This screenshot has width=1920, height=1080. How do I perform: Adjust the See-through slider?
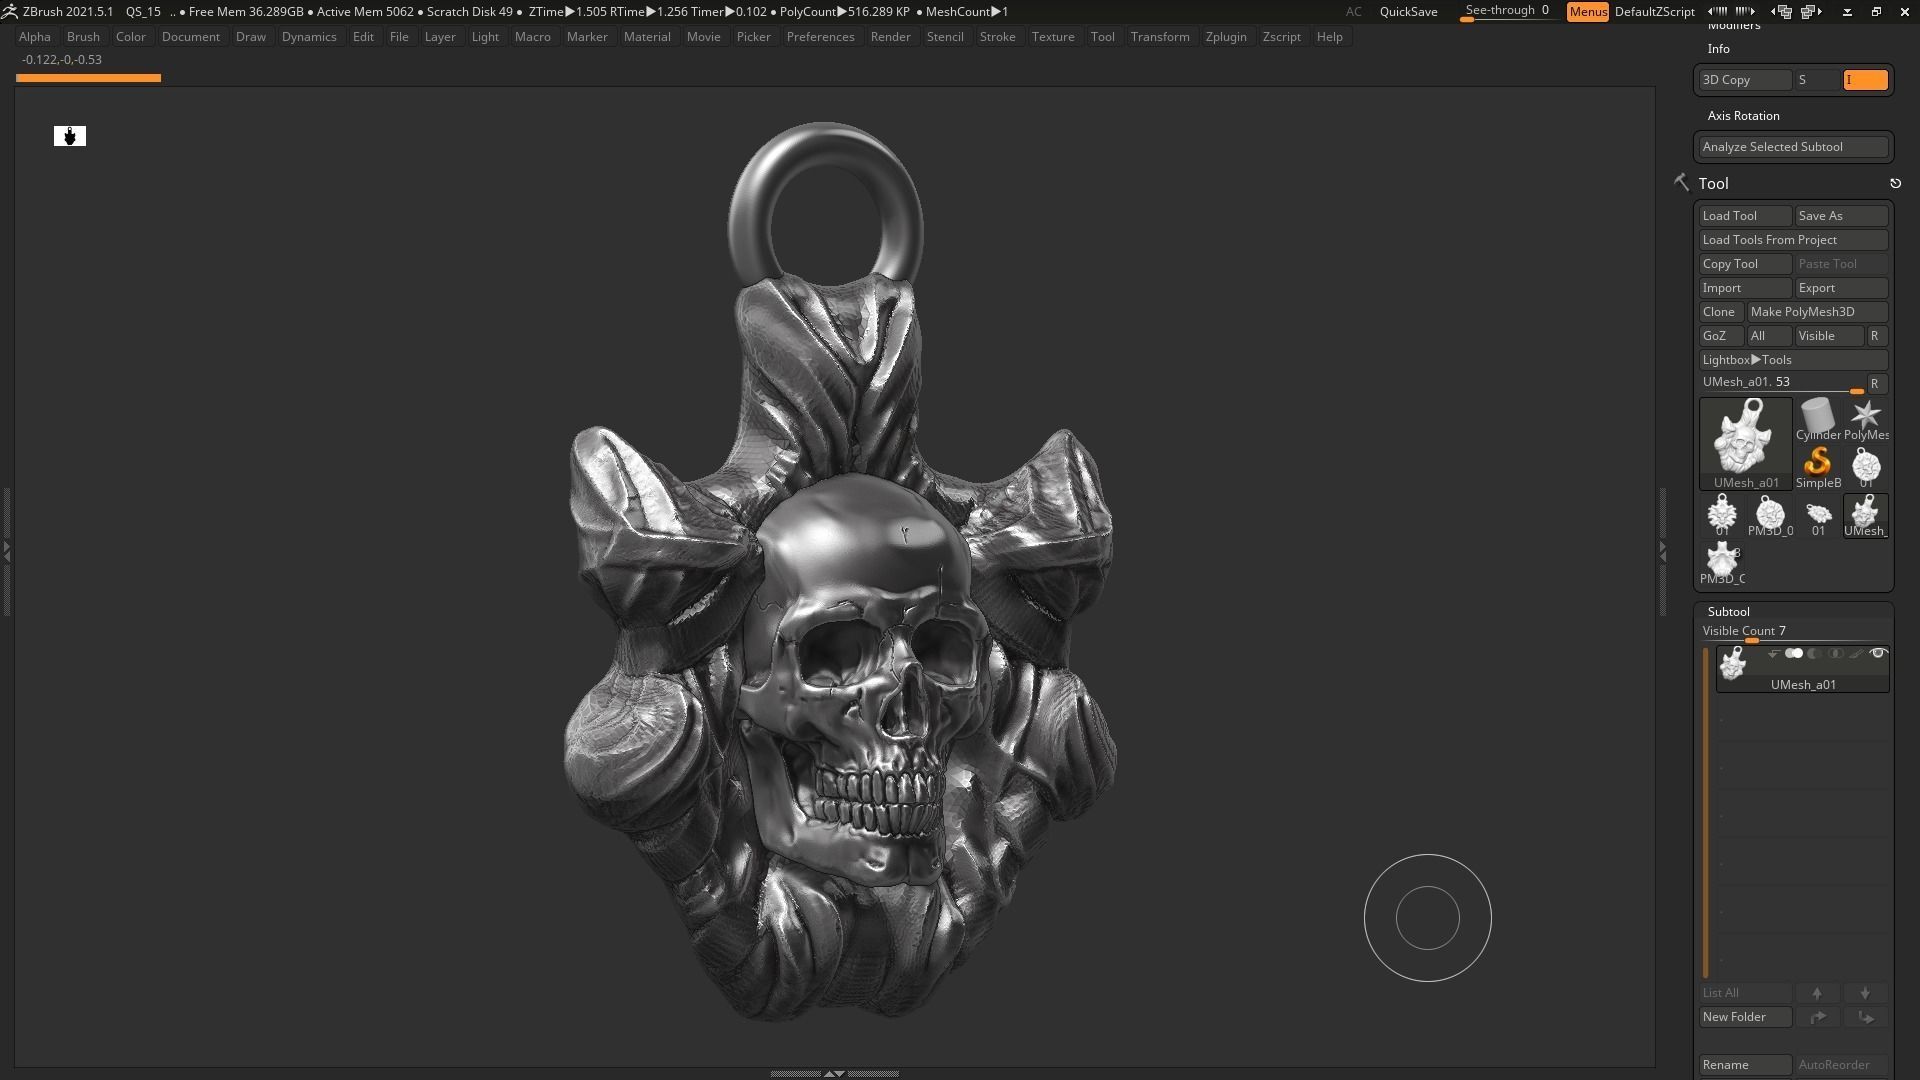[1508, 12]
